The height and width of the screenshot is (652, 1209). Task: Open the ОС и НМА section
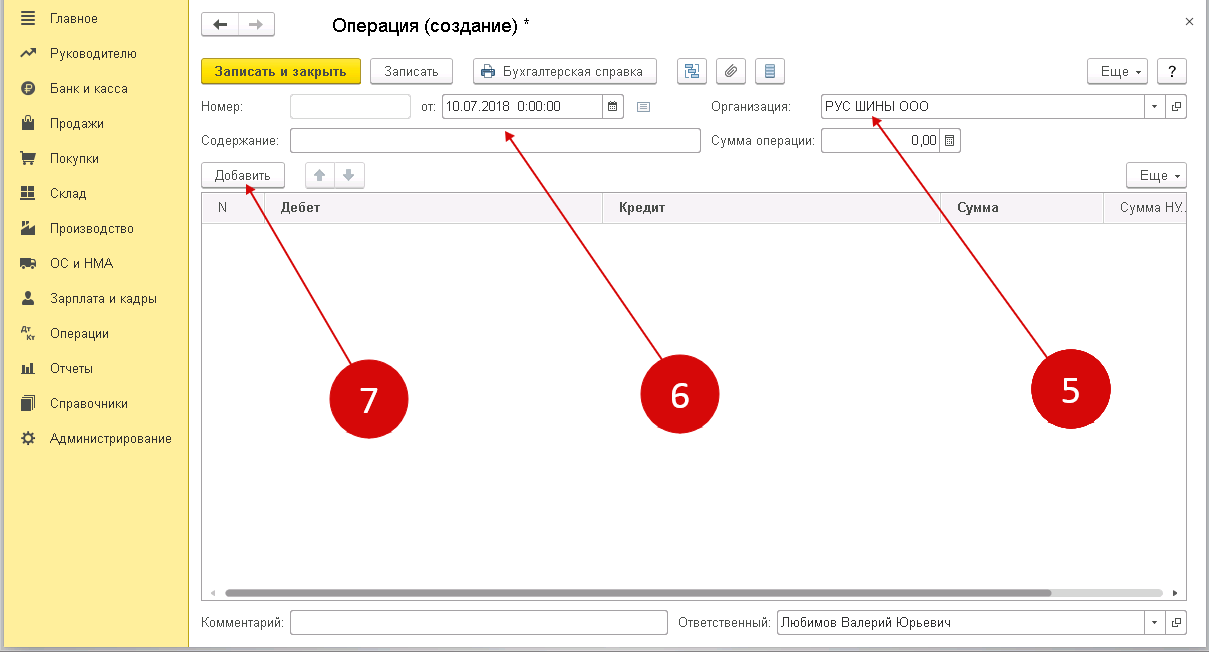(81, 263)
